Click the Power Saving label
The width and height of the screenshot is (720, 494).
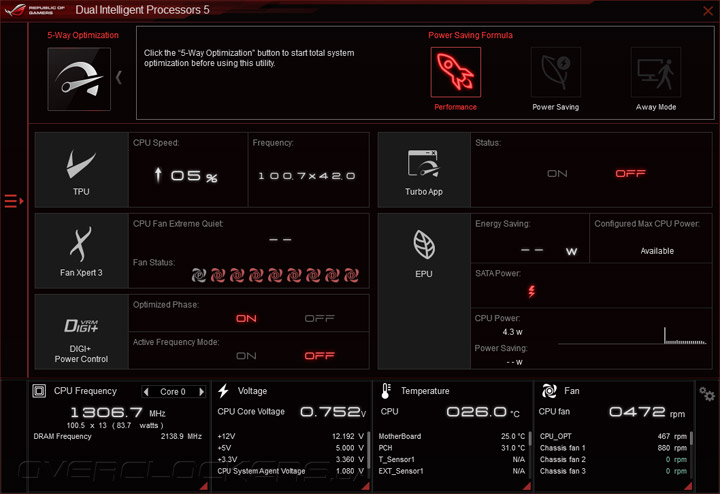[x=556, y=107]
